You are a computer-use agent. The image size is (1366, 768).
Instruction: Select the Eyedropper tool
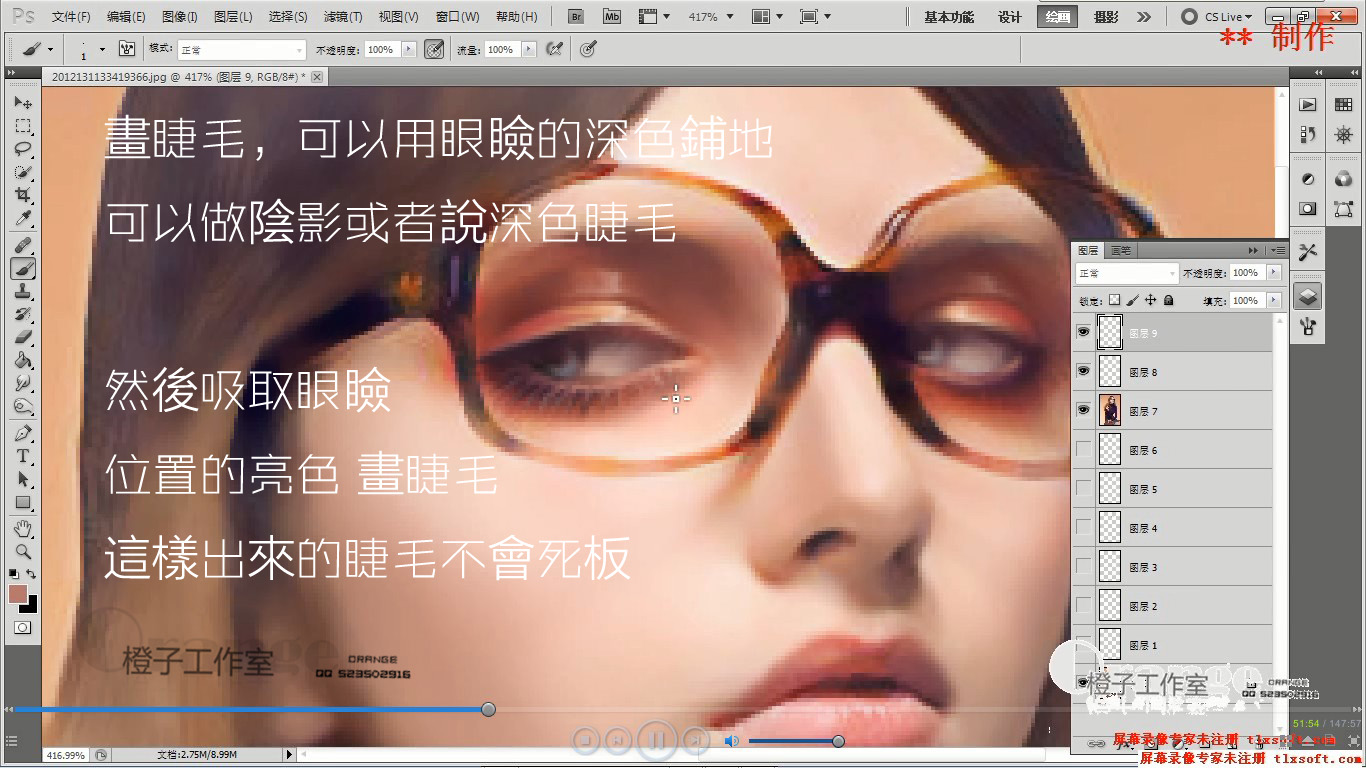click(x=23, y=218)
